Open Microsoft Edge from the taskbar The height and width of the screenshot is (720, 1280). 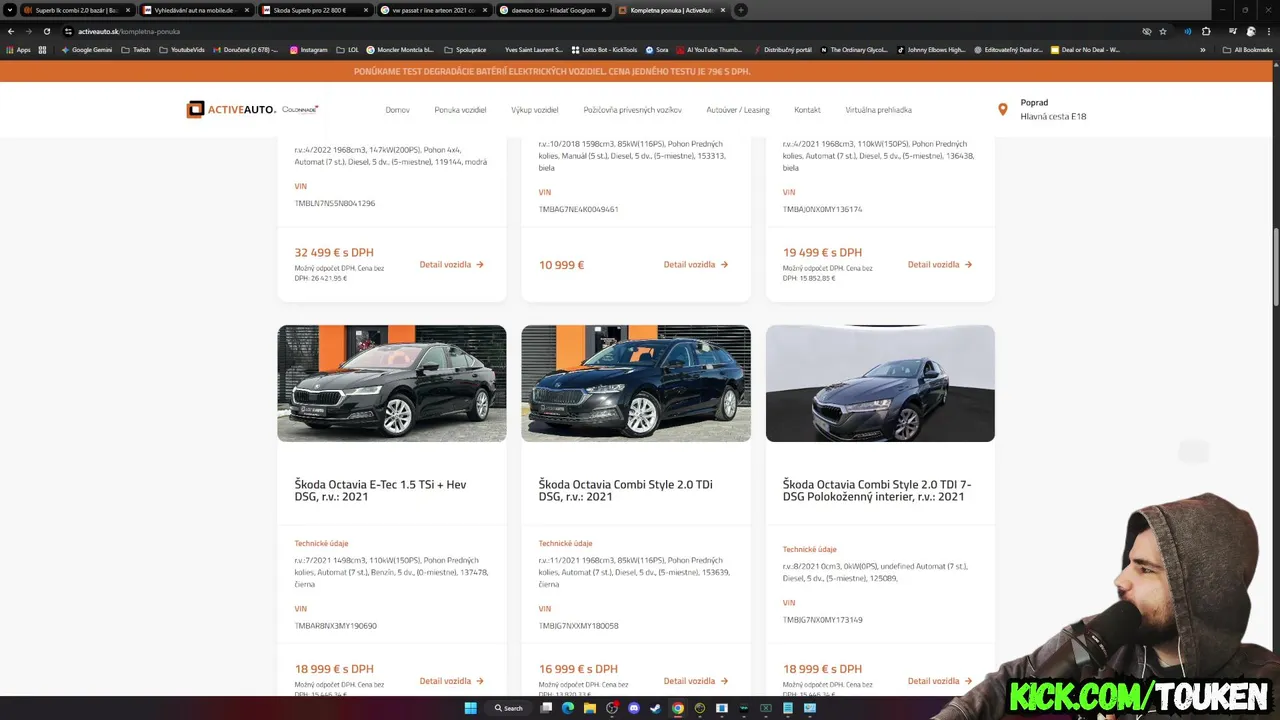click(x=568, y=708)
